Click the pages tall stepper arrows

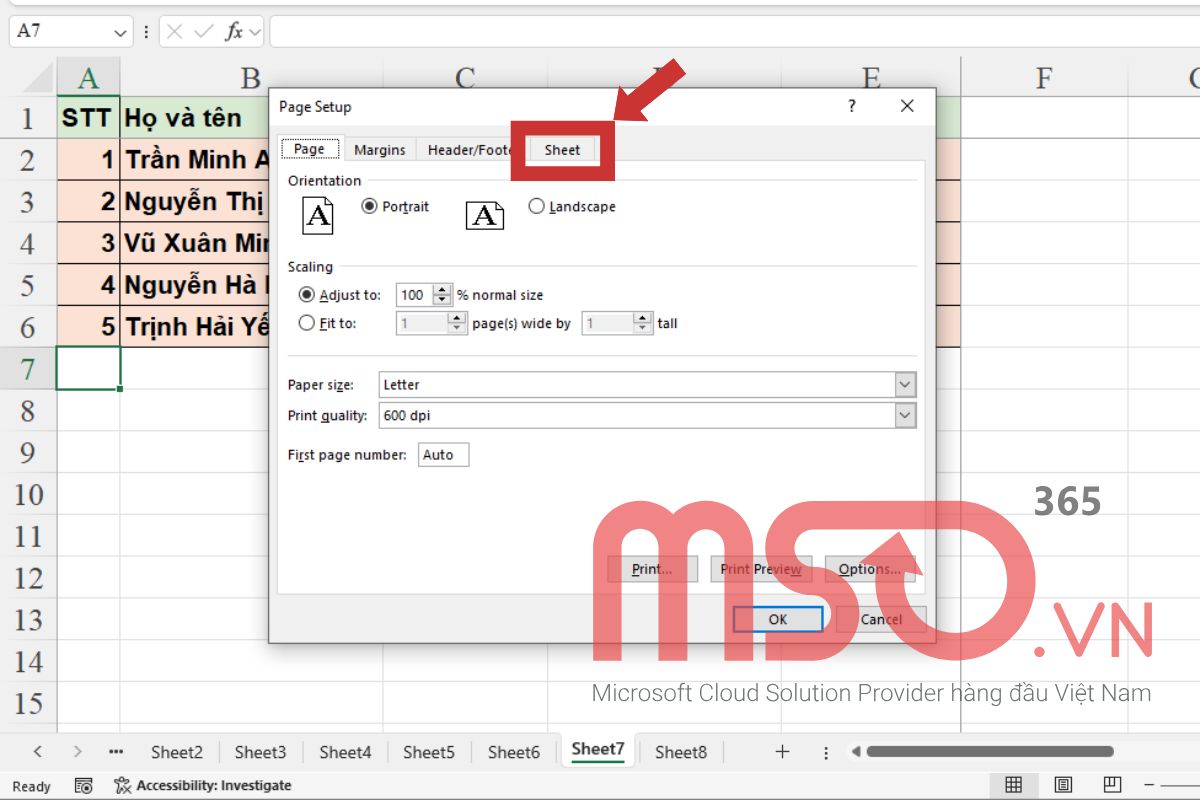(644, 323)
